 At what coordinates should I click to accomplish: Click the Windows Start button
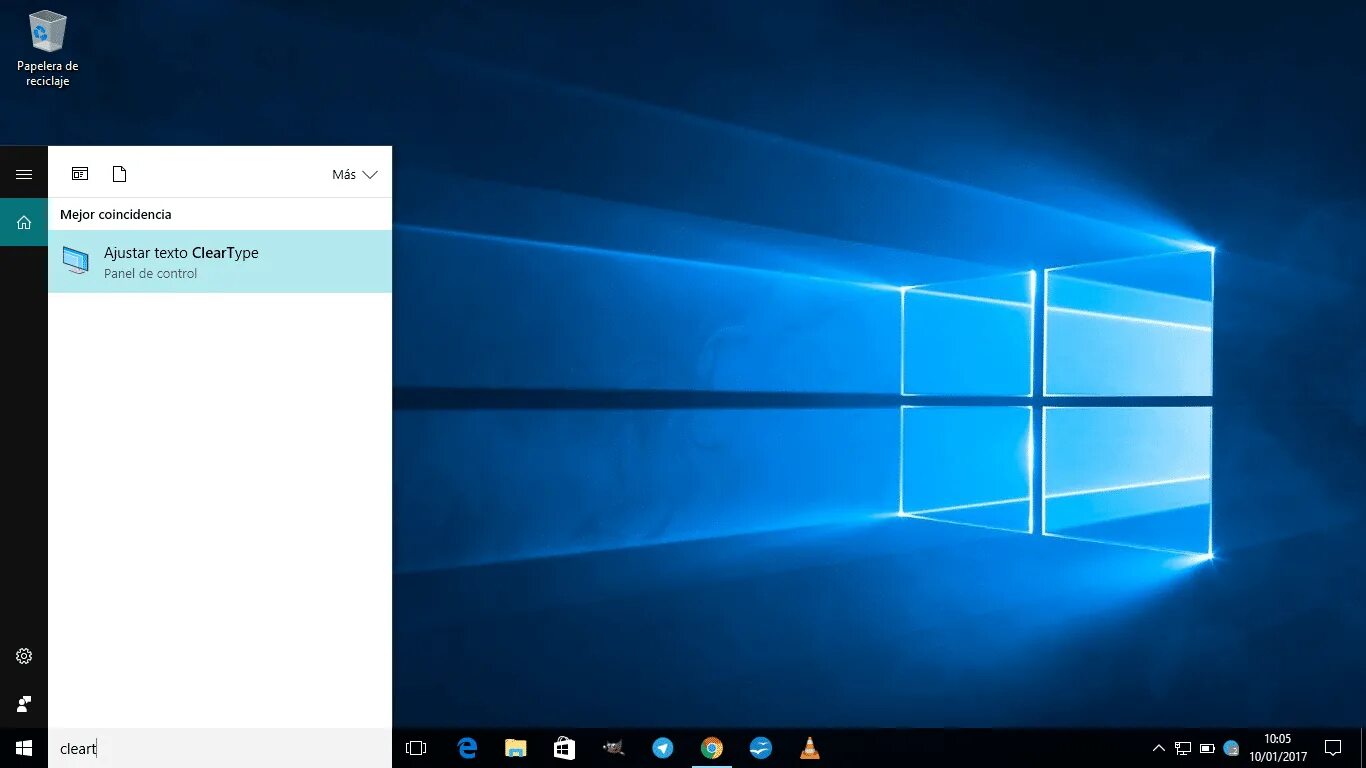coord(24,748)
